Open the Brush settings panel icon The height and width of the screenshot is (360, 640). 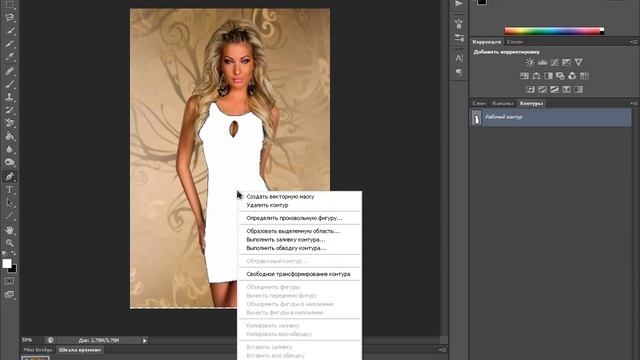click(459, 38)
